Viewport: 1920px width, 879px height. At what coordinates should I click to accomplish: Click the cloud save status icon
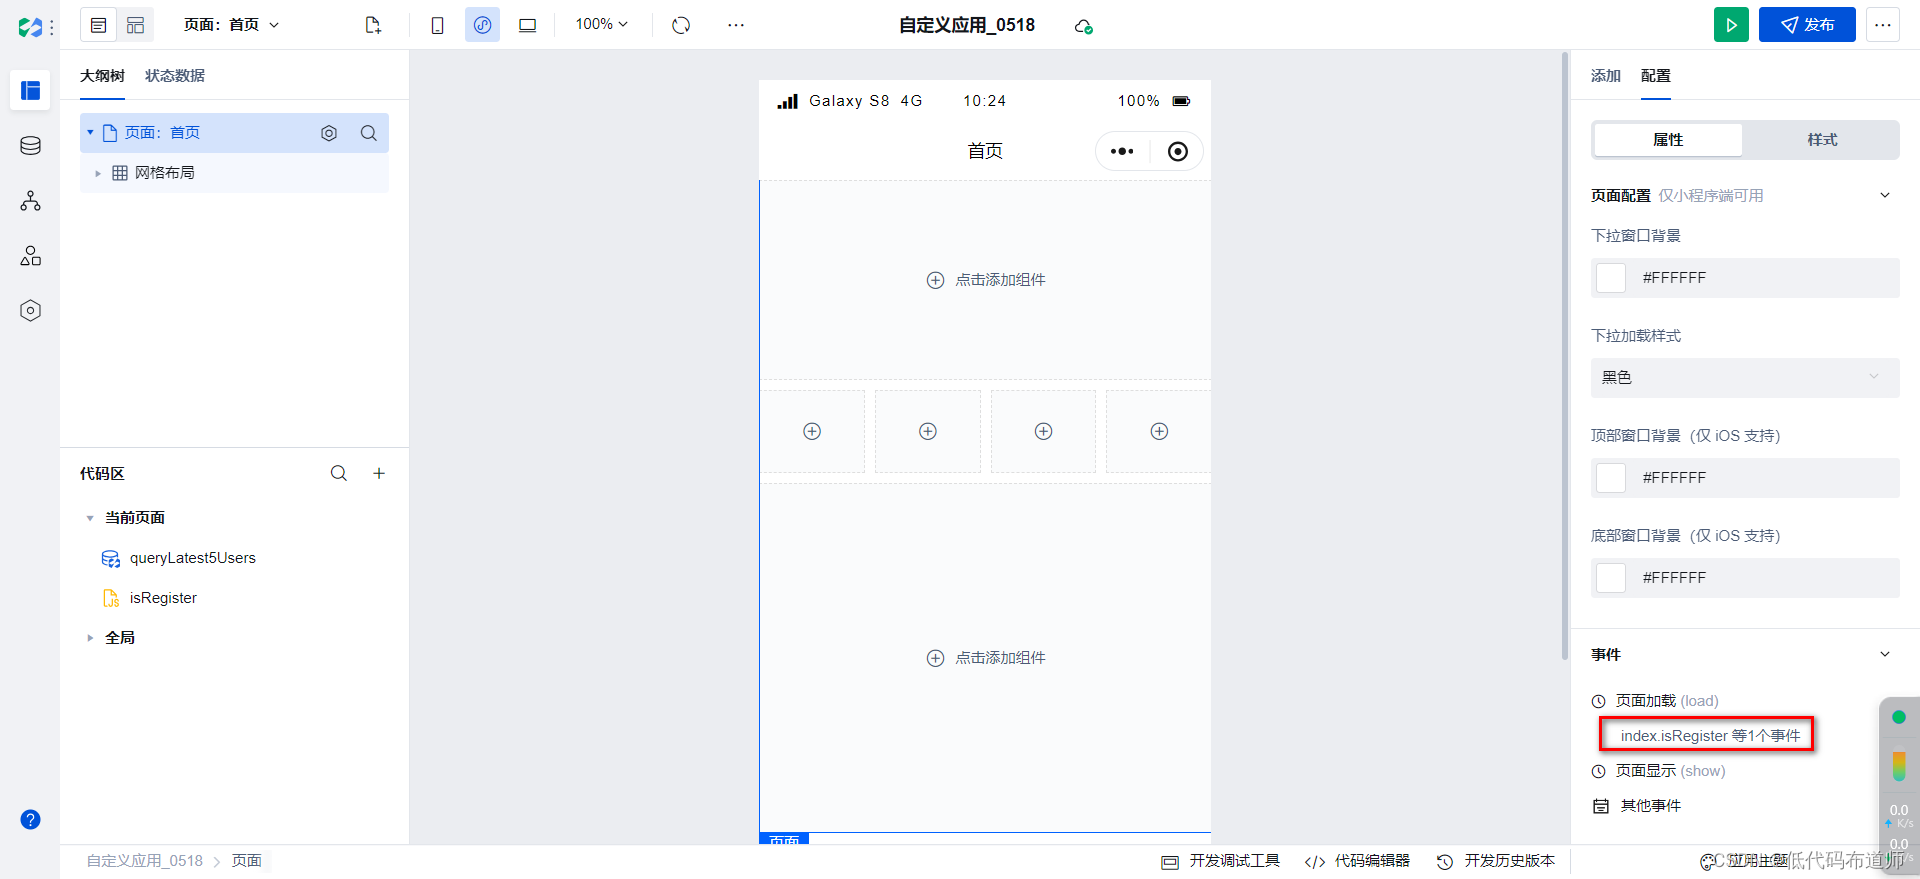(x=1083, y=26)
